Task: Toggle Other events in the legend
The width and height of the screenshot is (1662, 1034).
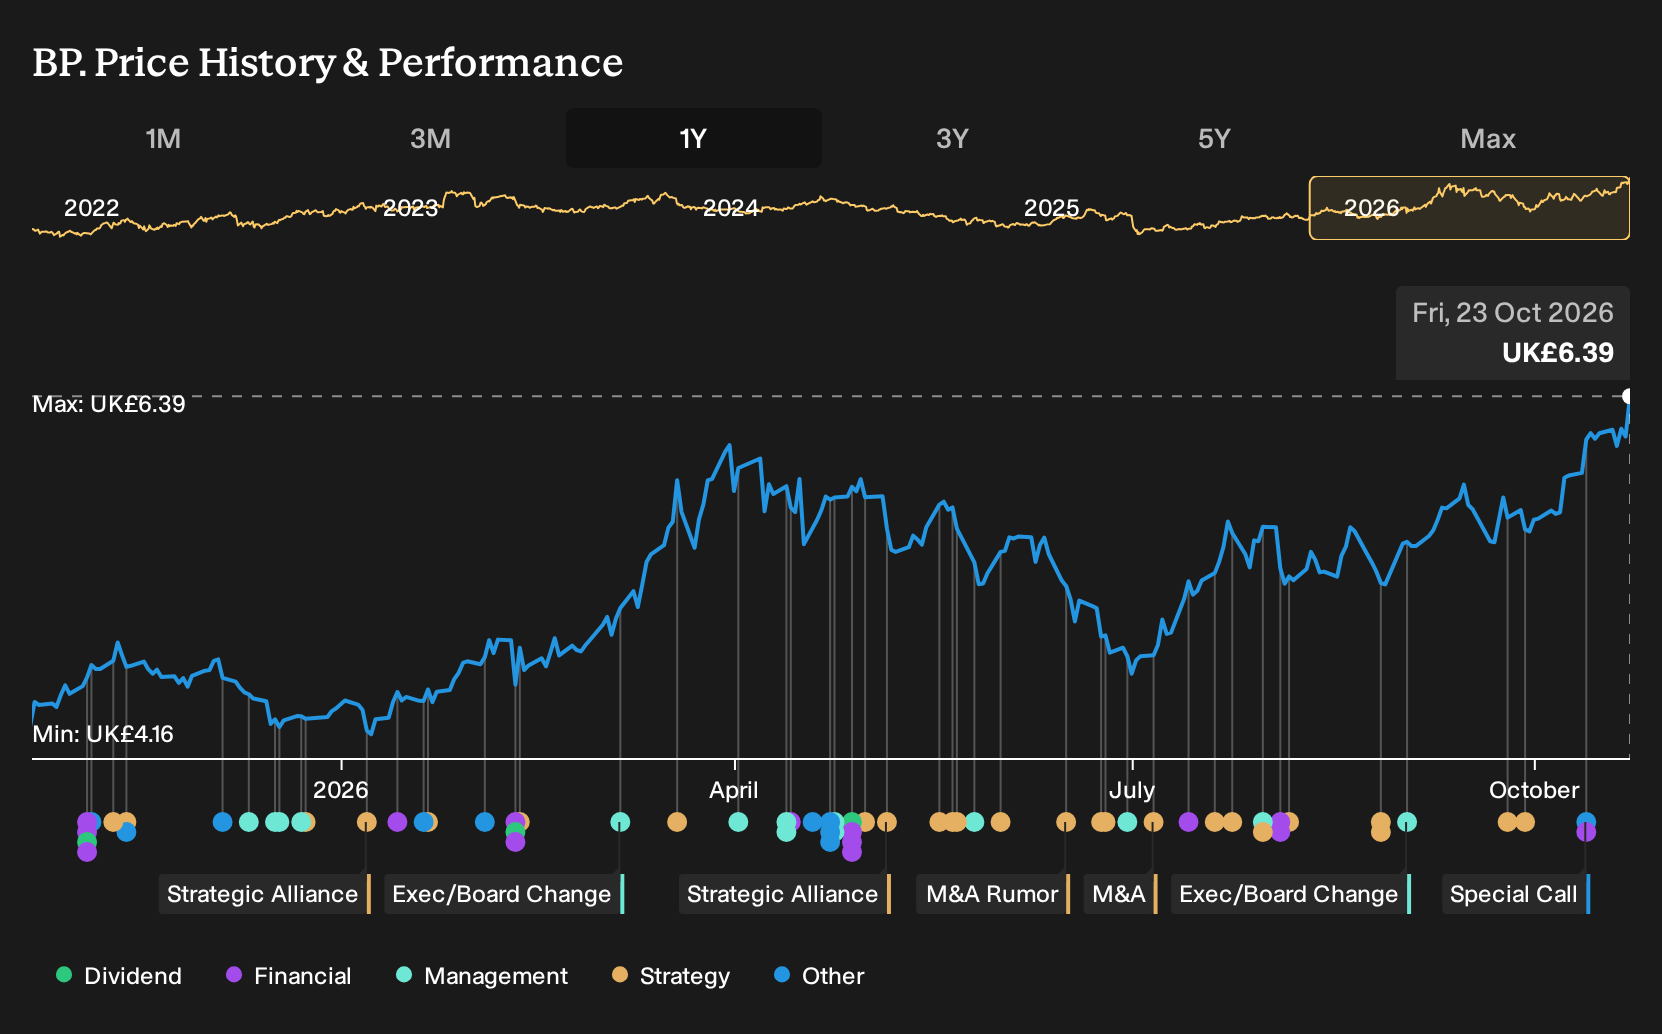Action: point(819,976)
